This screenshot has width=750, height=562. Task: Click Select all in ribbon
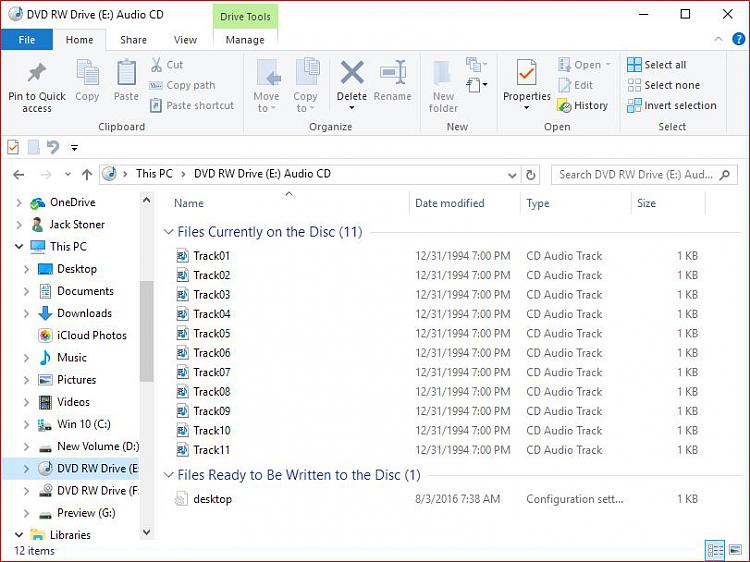point(657,65)
